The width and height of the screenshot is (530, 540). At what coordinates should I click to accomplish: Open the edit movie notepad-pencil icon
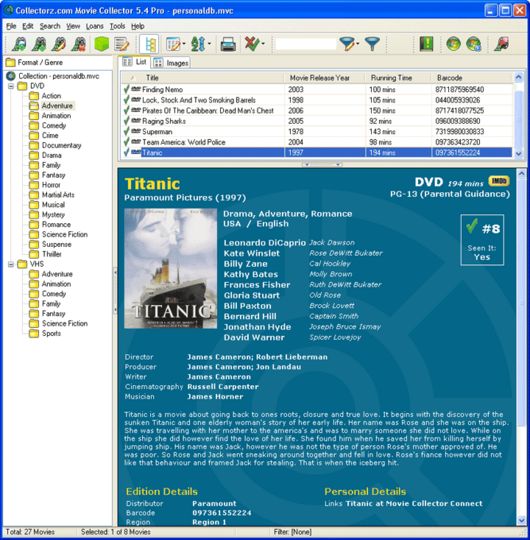122,44
